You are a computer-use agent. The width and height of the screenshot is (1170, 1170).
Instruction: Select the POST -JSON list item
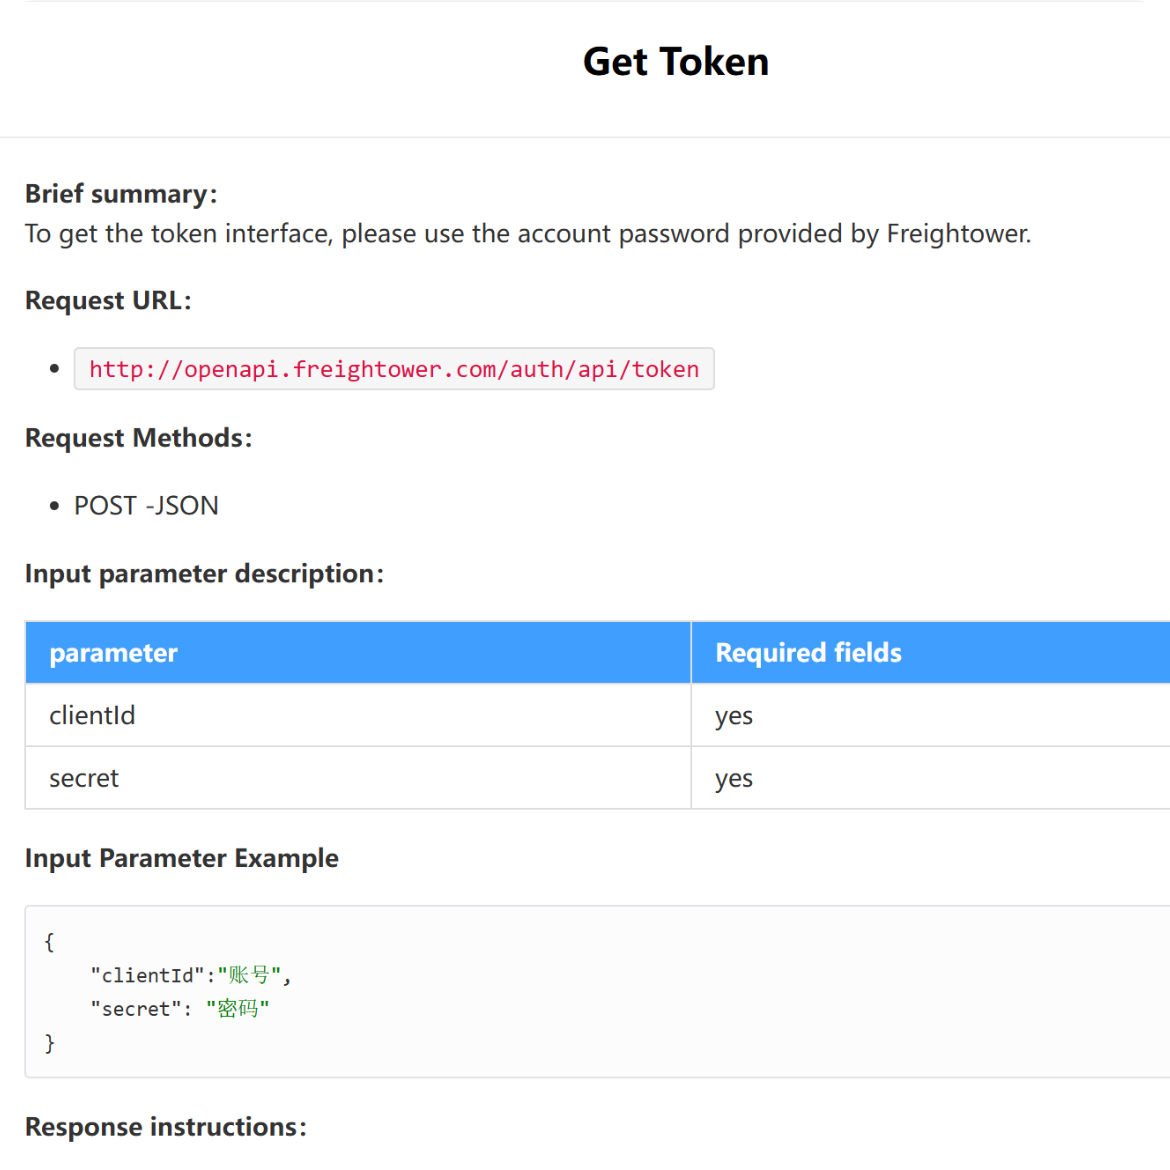[146, 506]
